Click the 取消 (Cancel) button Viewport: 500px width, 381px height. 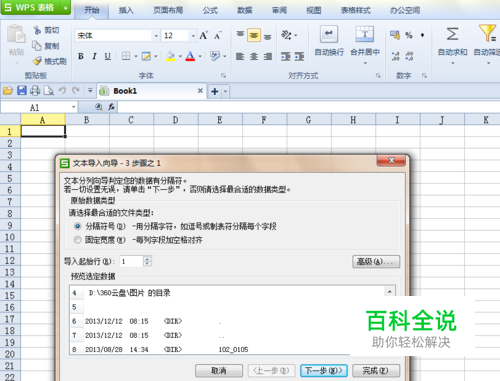pyautogui.click(x=219, y=370)
